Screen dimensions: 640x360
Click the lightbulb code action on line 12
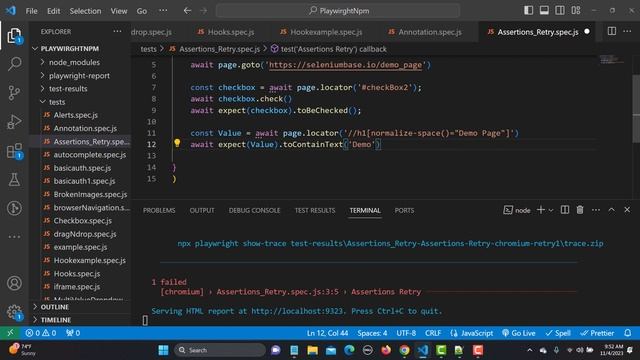point(177,143)
